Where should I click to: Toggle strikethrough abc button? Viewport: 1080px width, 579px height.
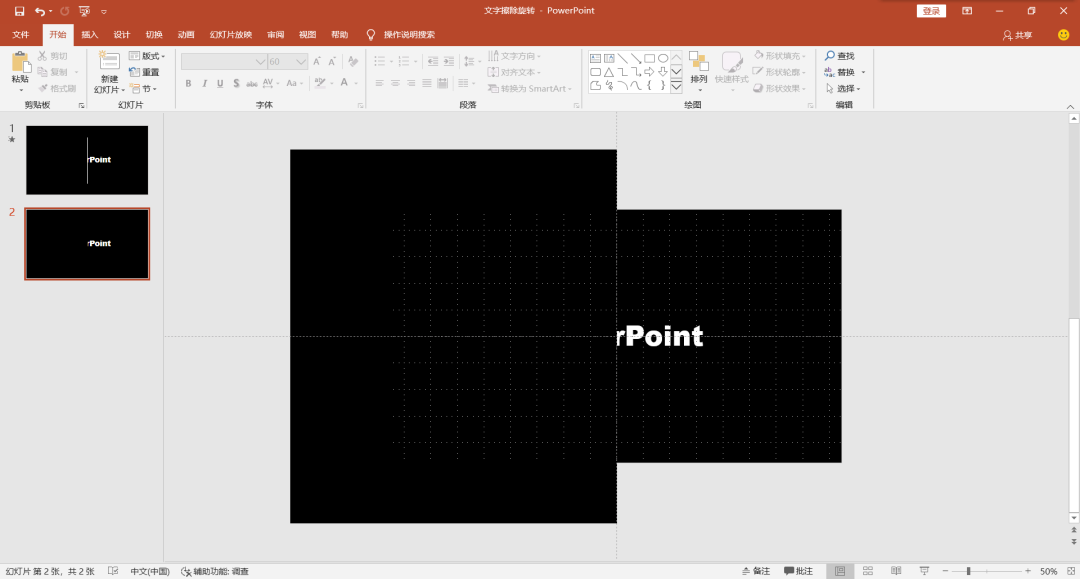tap(251, 83)
